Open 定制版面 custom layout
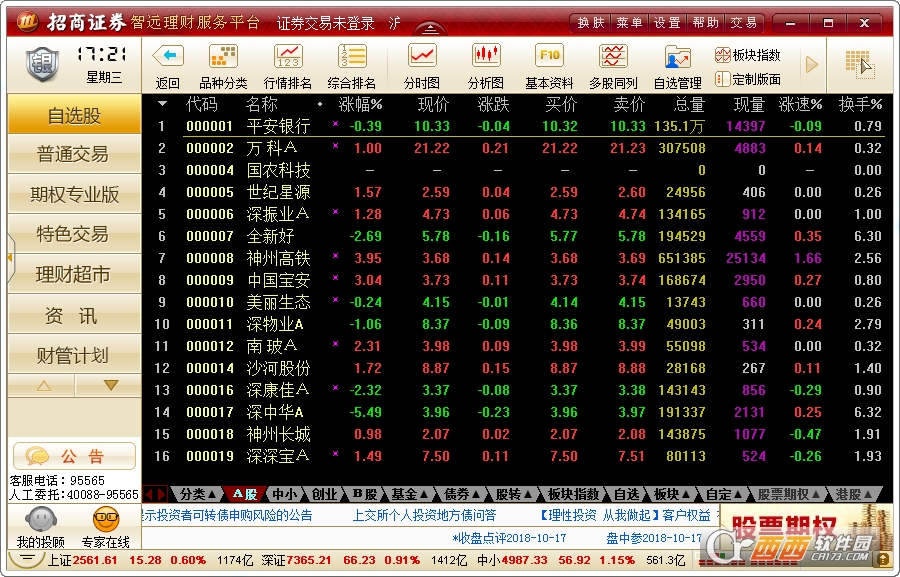Screen dimensions: 900x577 [748, 79]
